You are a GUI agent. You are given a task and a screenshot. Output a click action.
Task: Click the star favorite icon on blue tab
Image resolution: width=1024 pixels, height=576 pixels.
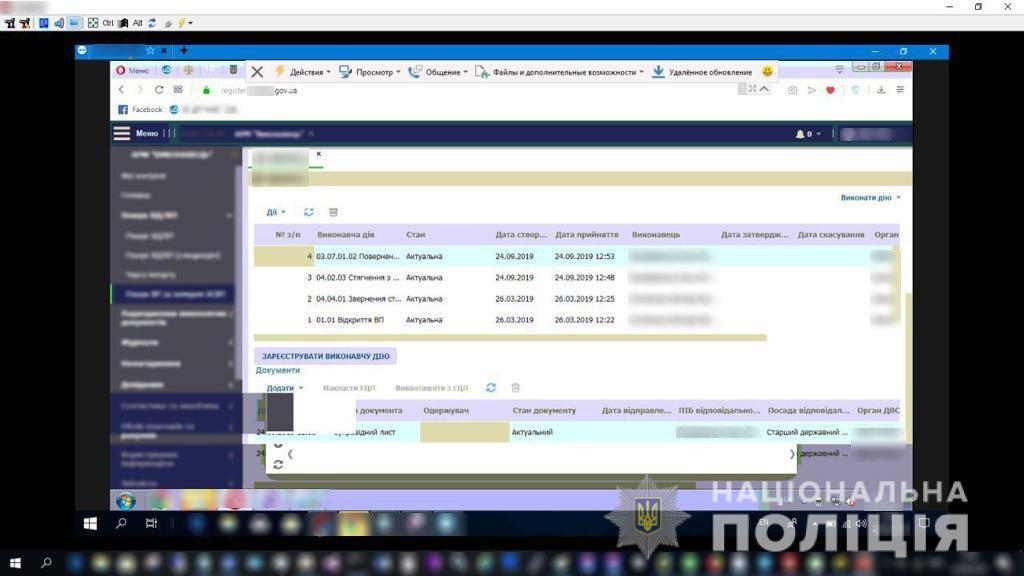coord(150,50)
